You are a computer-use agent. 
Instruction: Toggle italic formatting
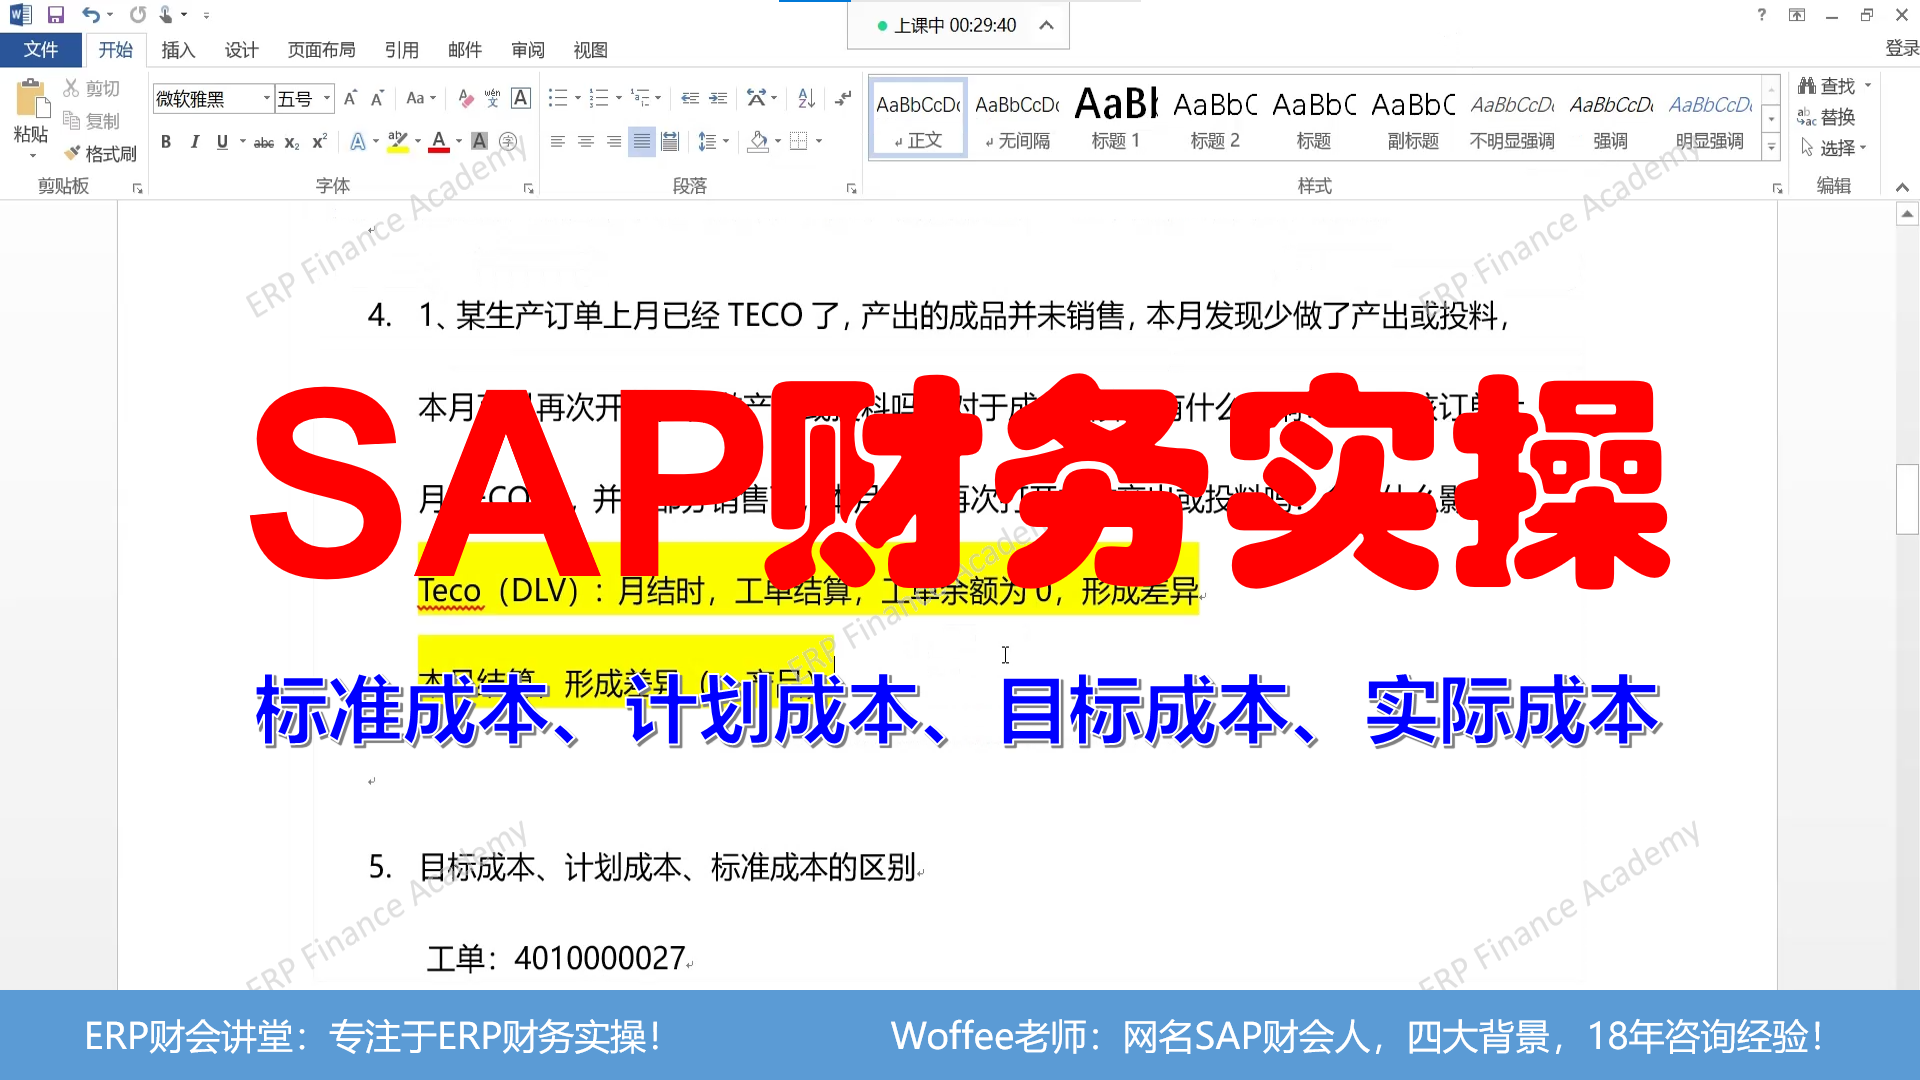tap(195, 141)
